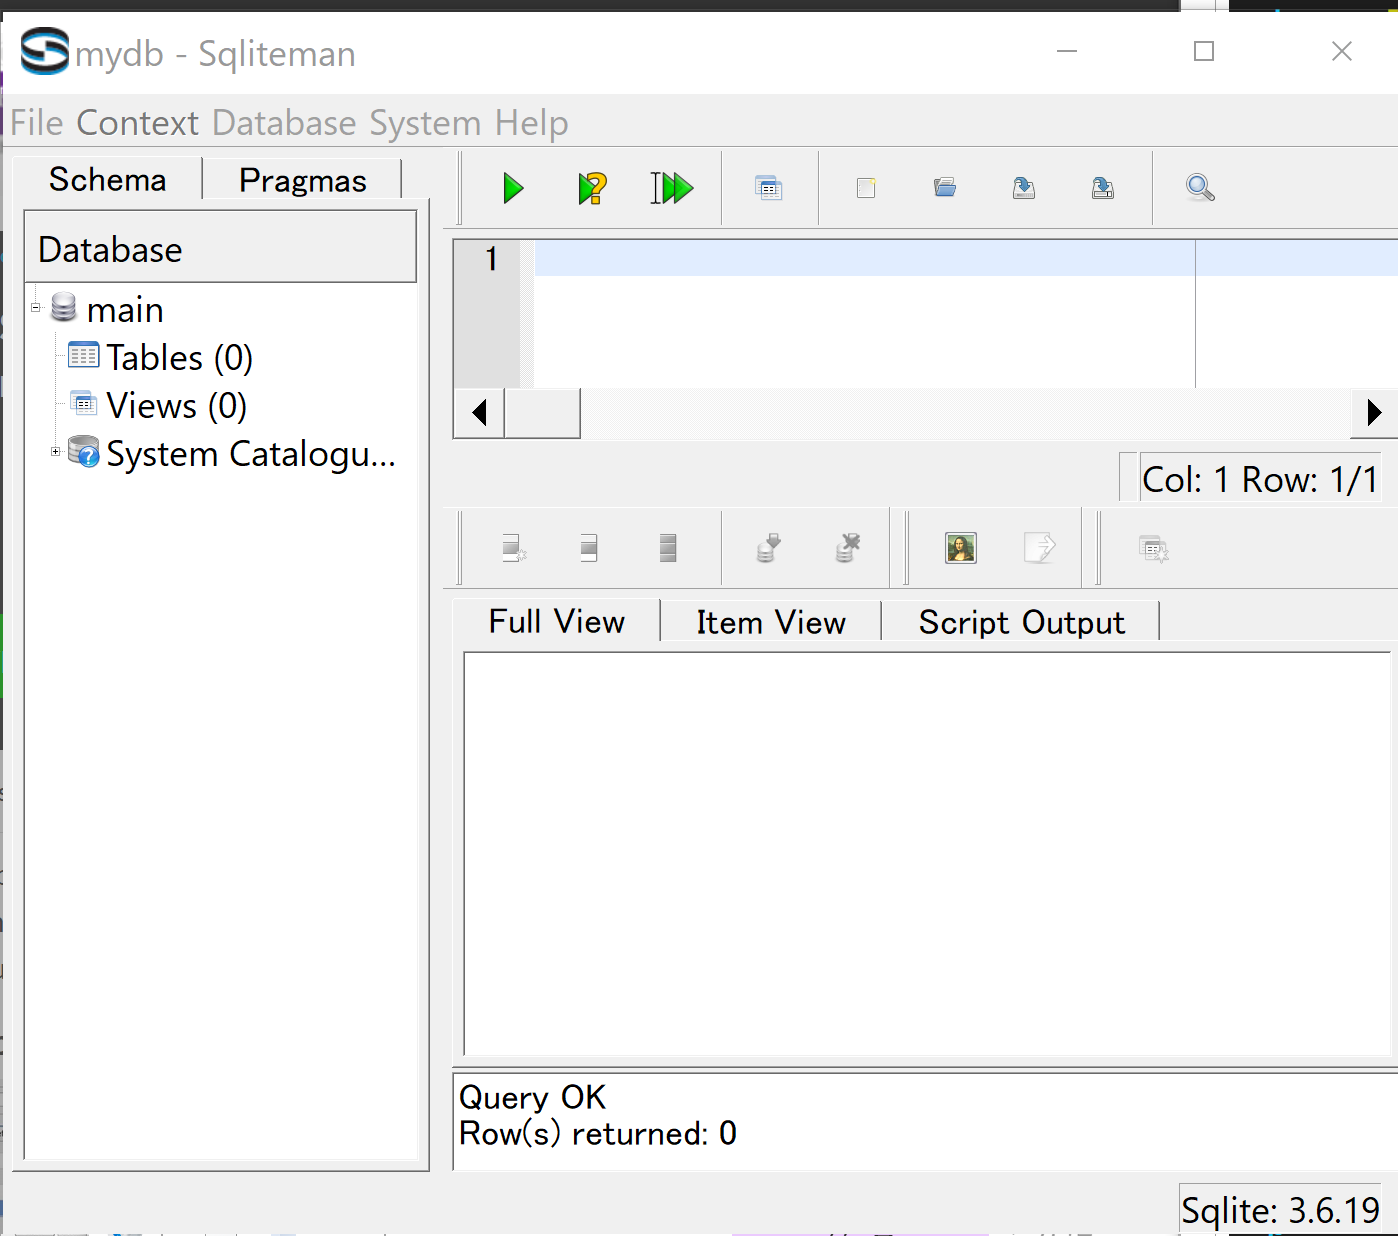Expand the System Catalogue node

(x=56, y=452)
